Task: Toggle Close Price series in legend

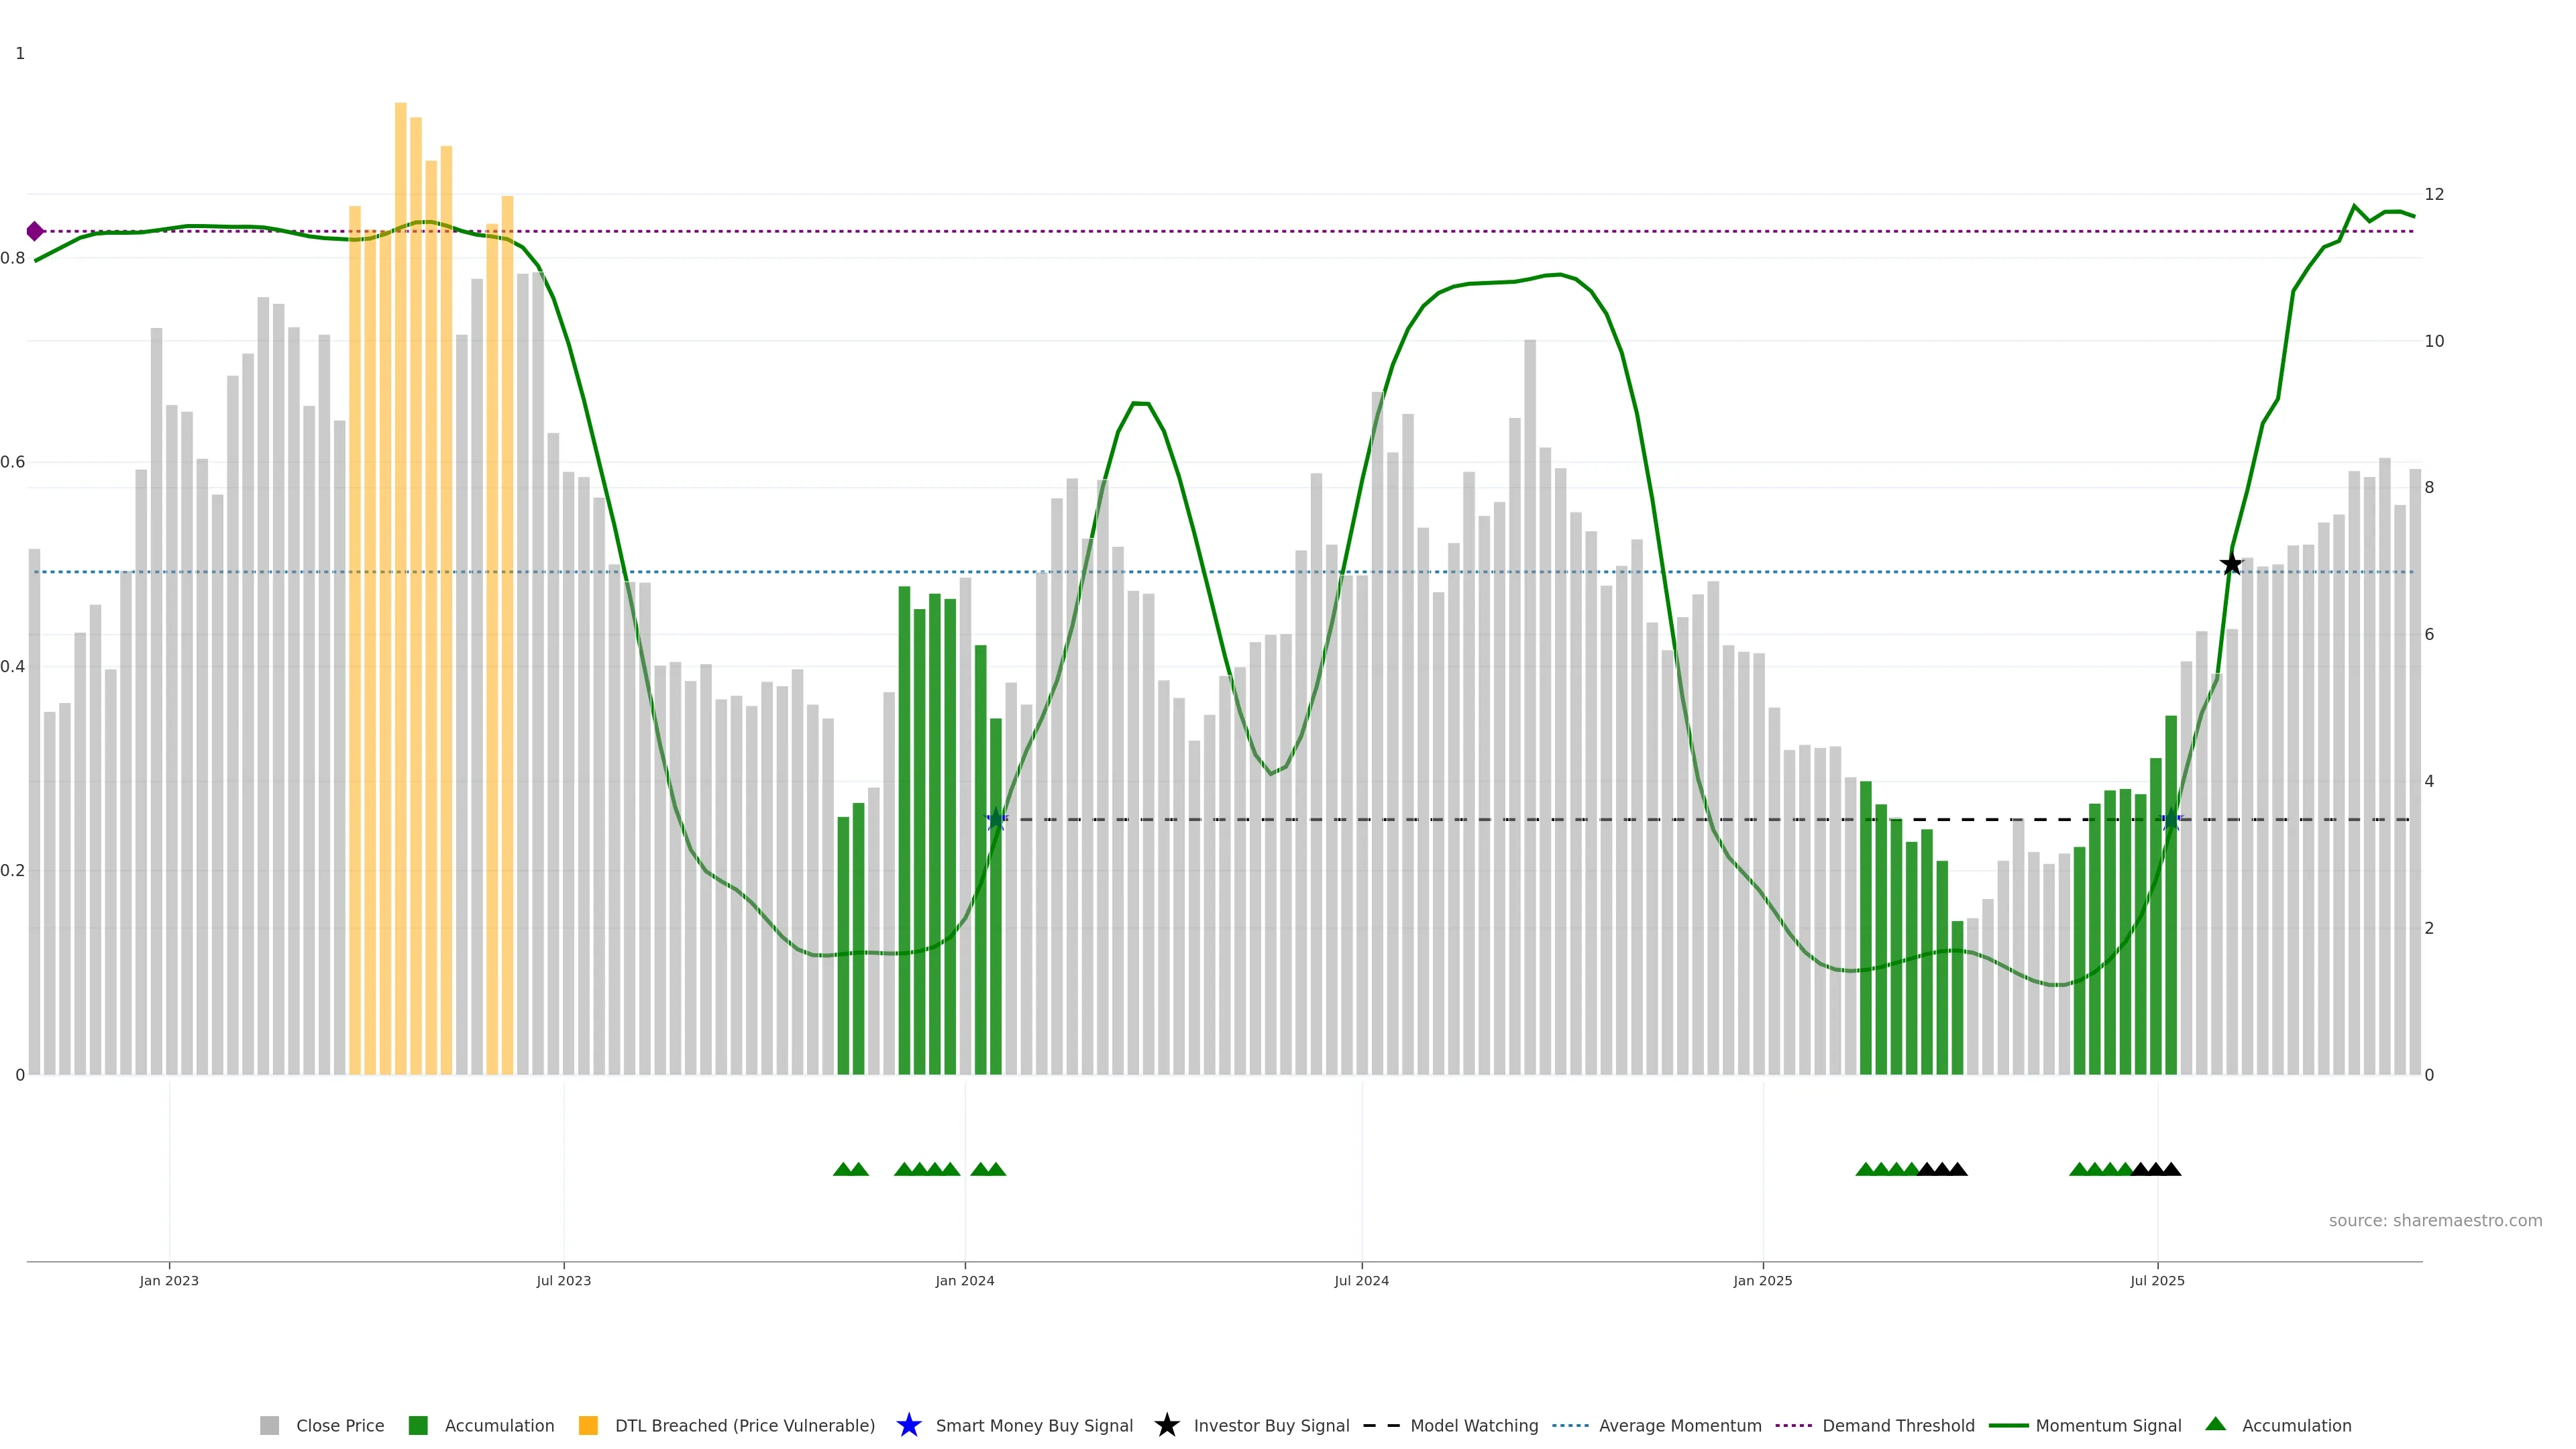Action: 339,1425
